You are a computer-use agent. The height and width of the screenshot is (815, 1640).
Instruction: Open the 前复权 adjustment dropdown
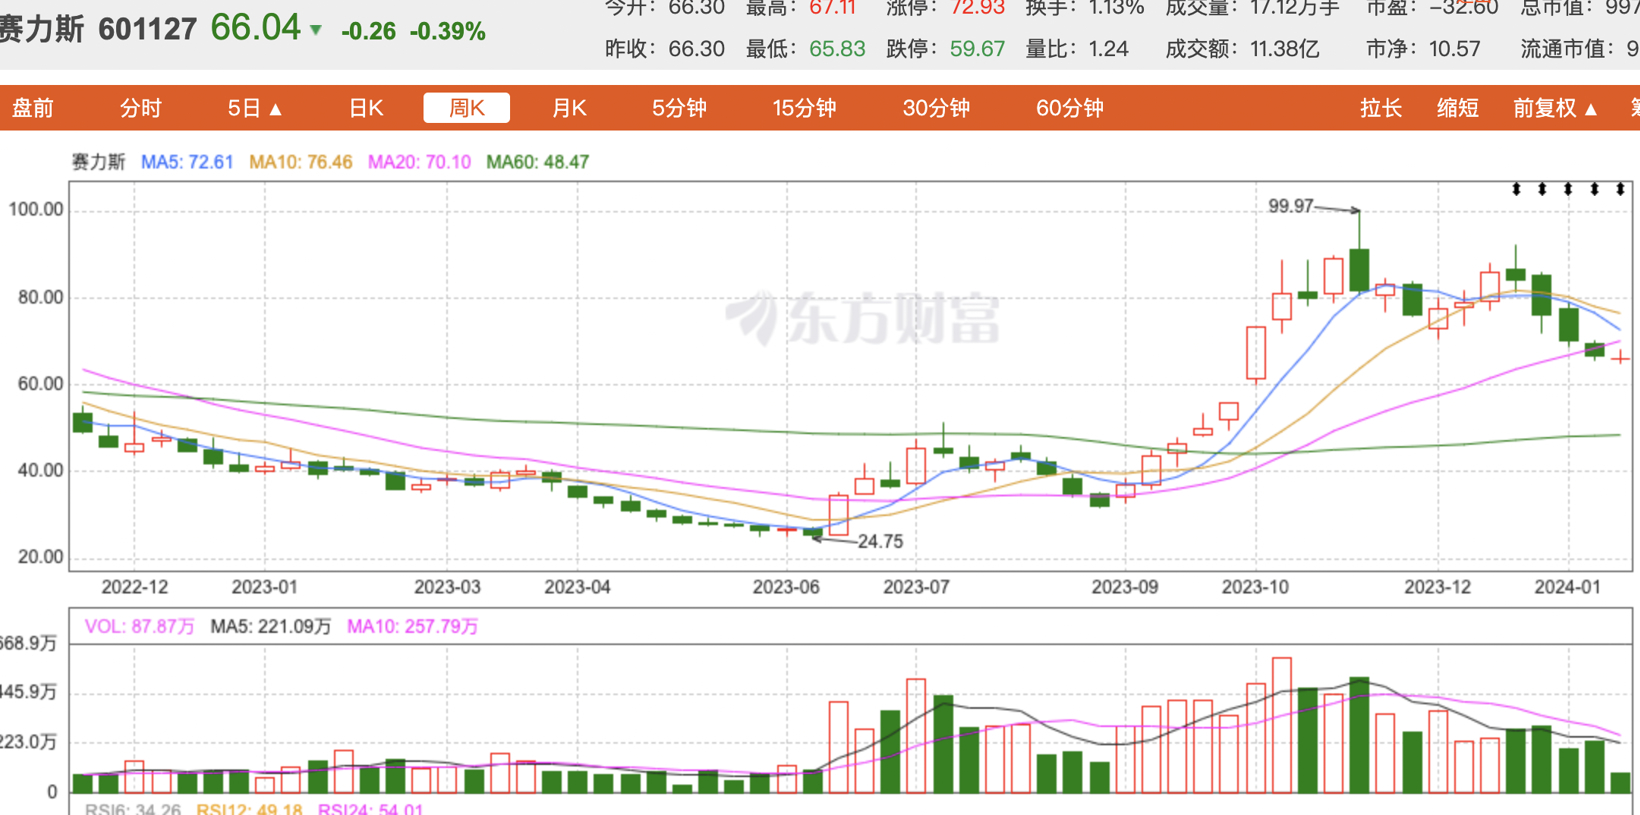coord(1555,108)
